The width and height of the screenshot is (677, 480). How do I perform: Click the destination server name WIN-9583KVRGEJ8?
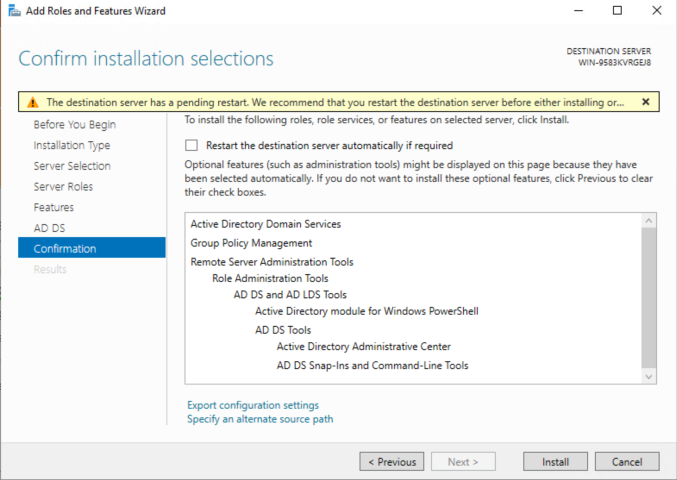(x=614, y=63)
